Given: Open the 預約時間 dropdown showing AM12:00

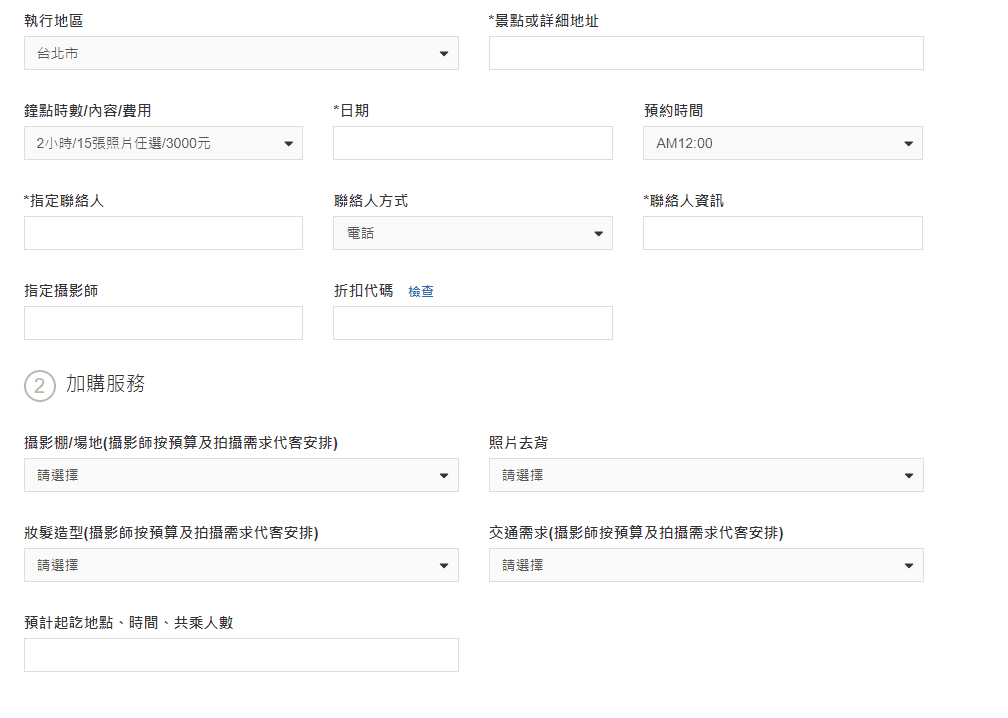Looking at the screenshot, I should 782,143.
